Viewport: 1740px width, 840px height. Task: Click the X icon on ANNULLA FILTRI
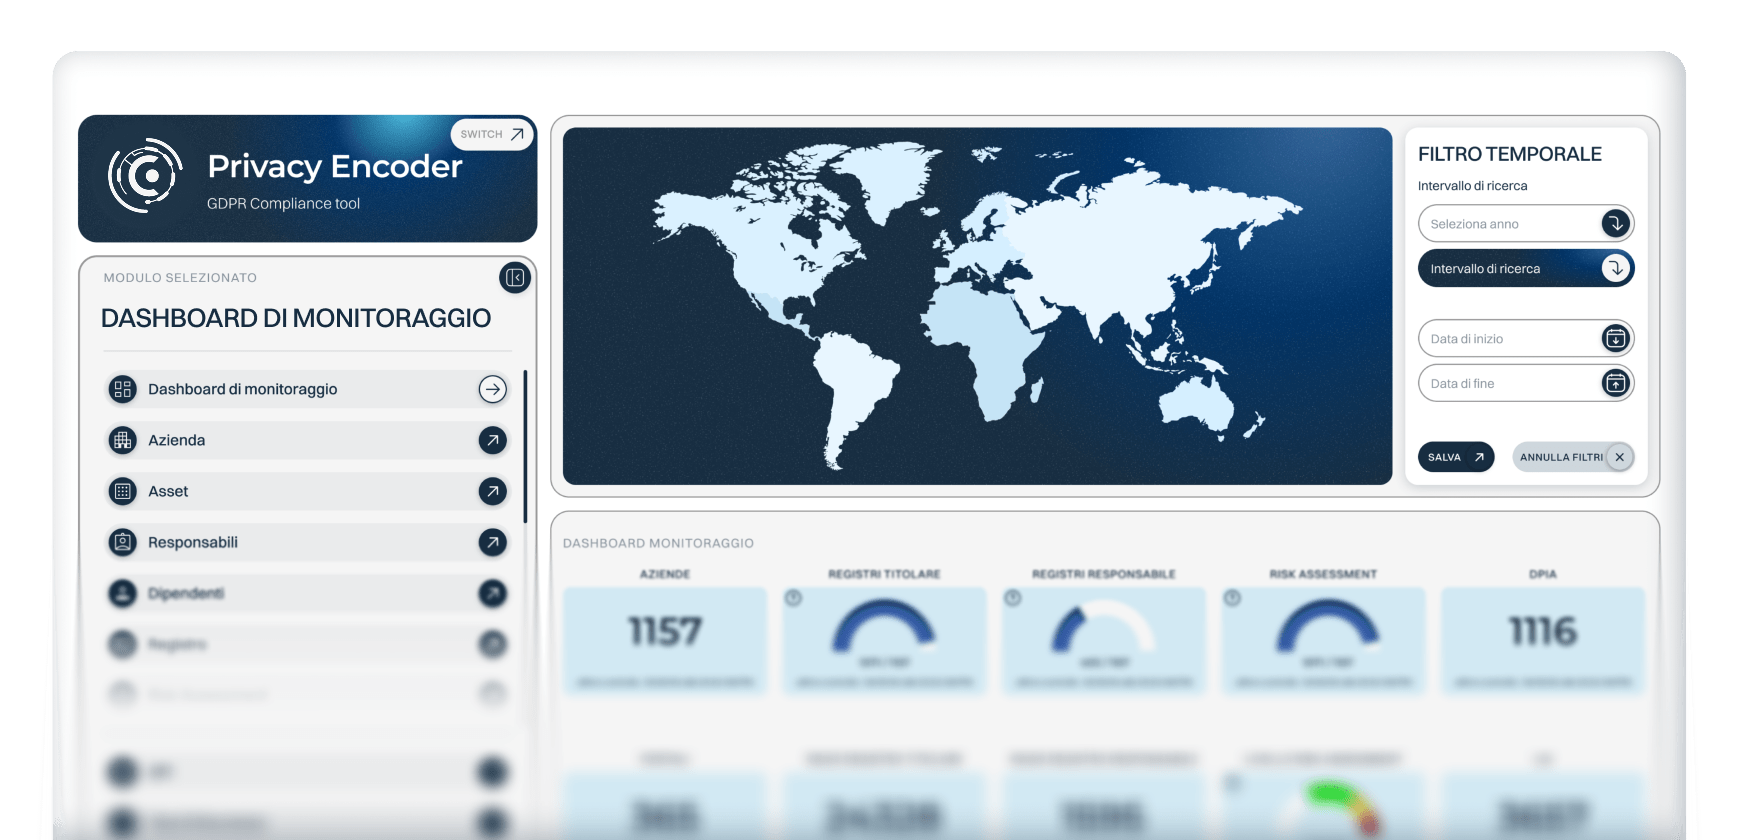[x=1619, y=457]
